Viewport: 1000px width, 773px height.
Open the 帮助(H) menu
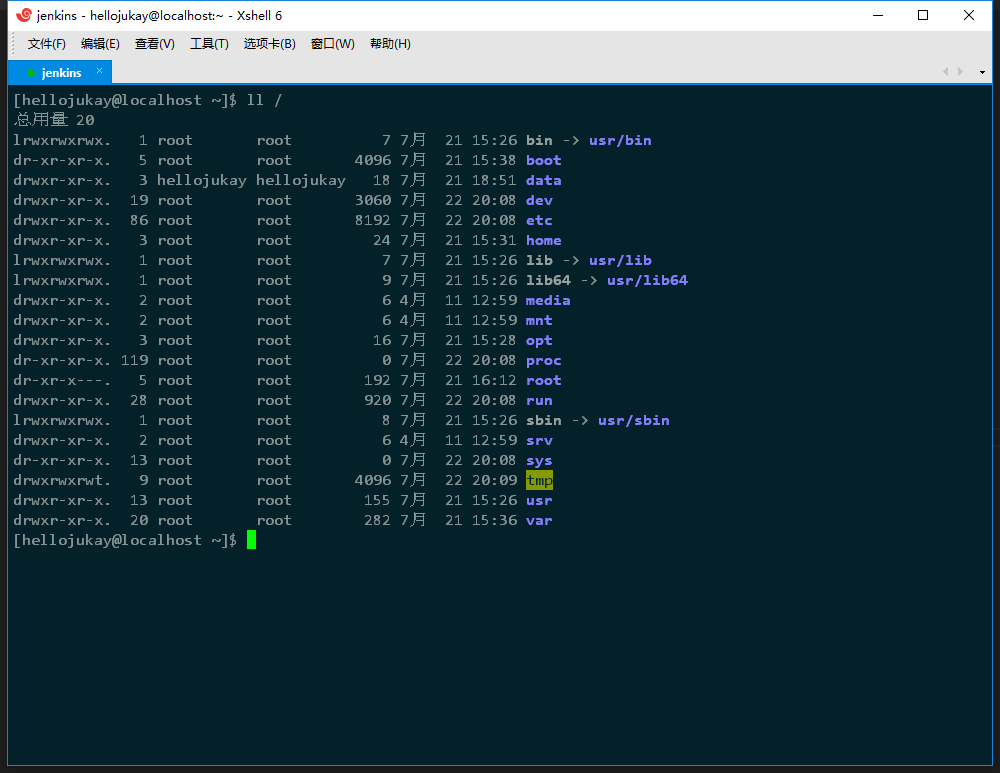tap(390, 44)
